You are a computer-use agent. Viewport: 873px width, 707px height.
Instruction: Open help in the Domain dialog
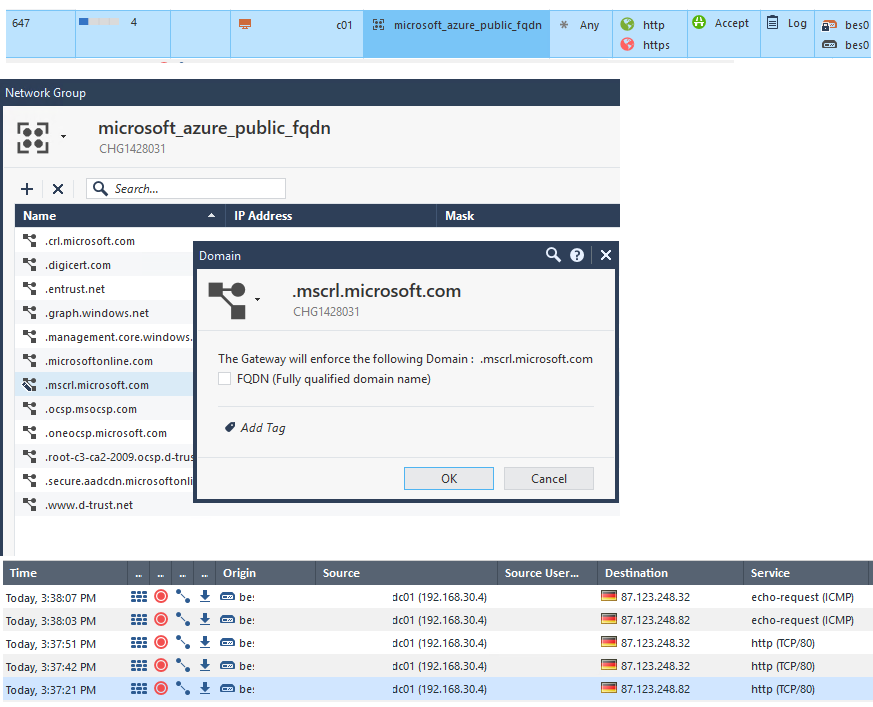coord(577,255)
